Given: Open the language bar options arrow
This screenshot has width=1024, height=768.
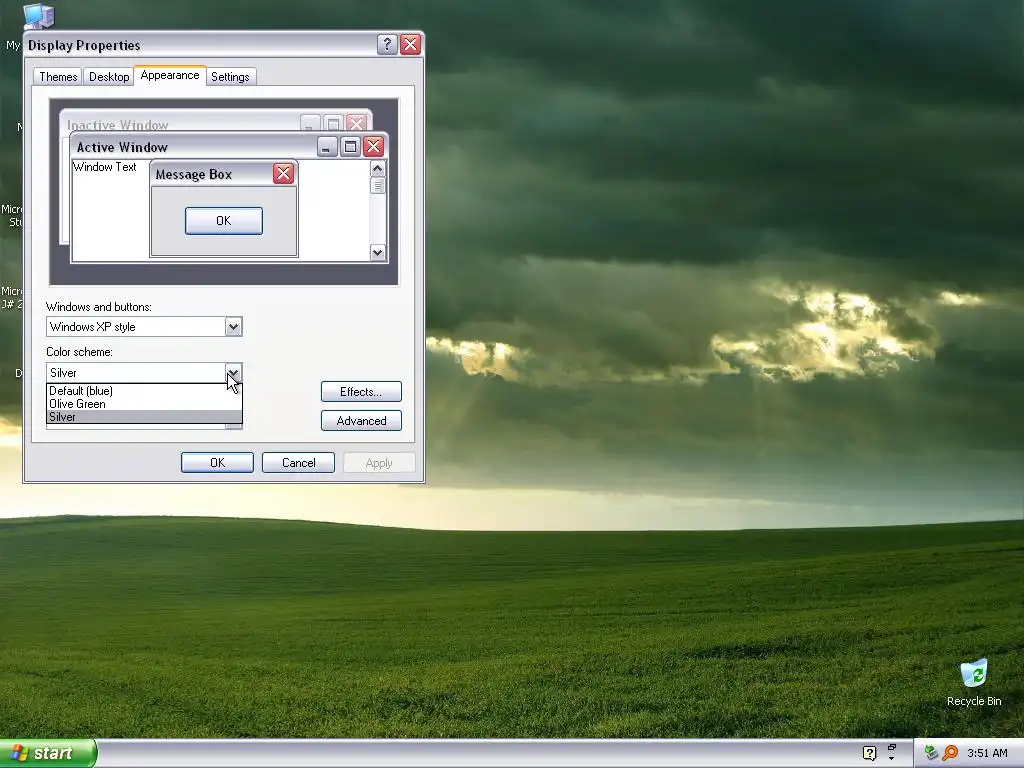Looking at the screenshot, I should click(892, 759).
